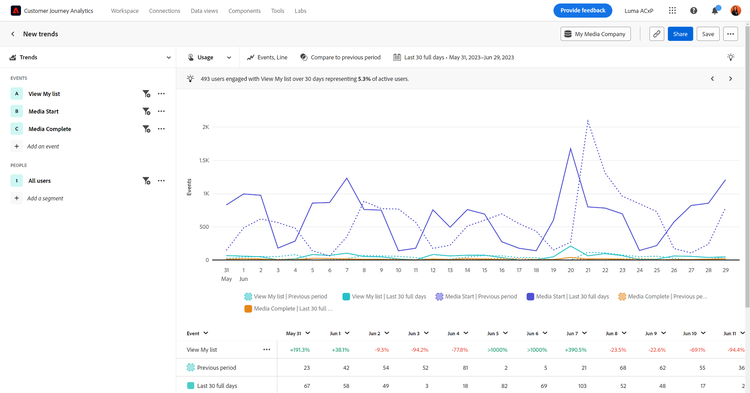The image size is (750, 393).
Task: Toggle Media Start Last 30 full days legend
Action: 567,296
